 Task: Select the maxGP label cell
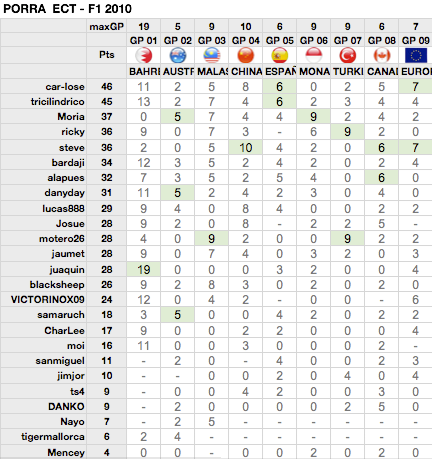tap(107, 26)
